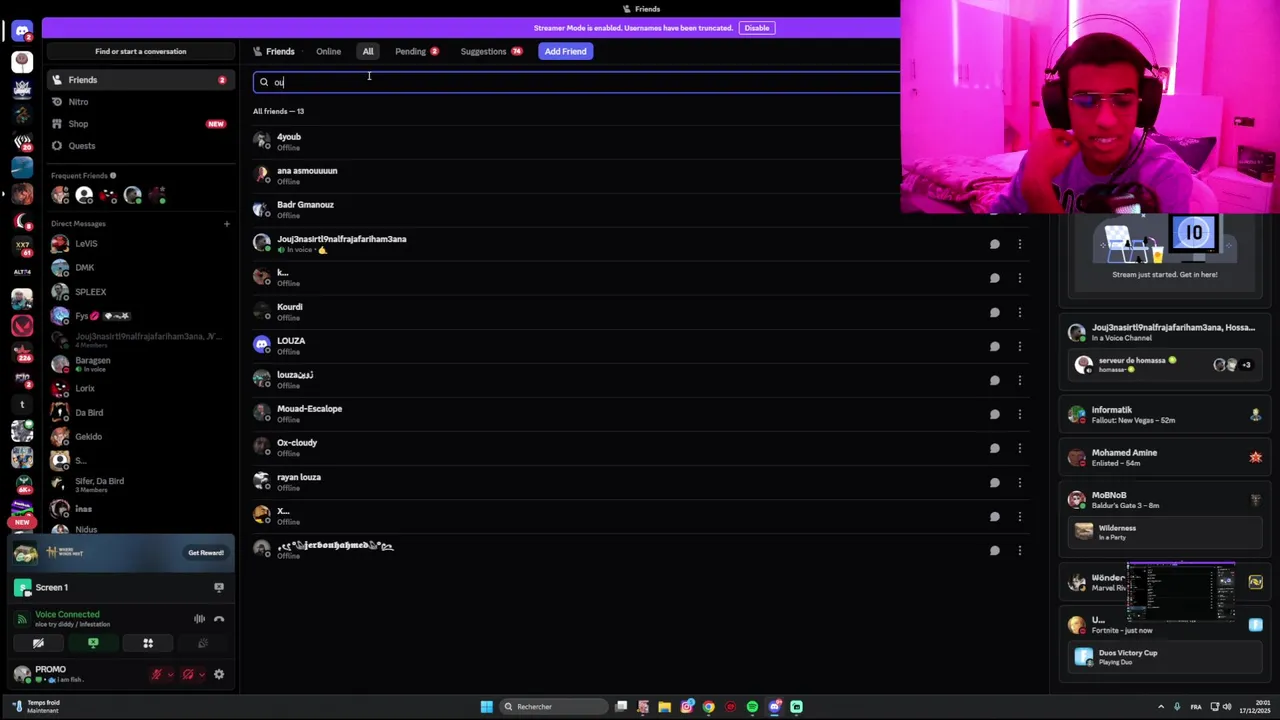Viewport: 1280px width, 720px height.
Task: Open Voice Connected channel link
Action: [72, 624]
